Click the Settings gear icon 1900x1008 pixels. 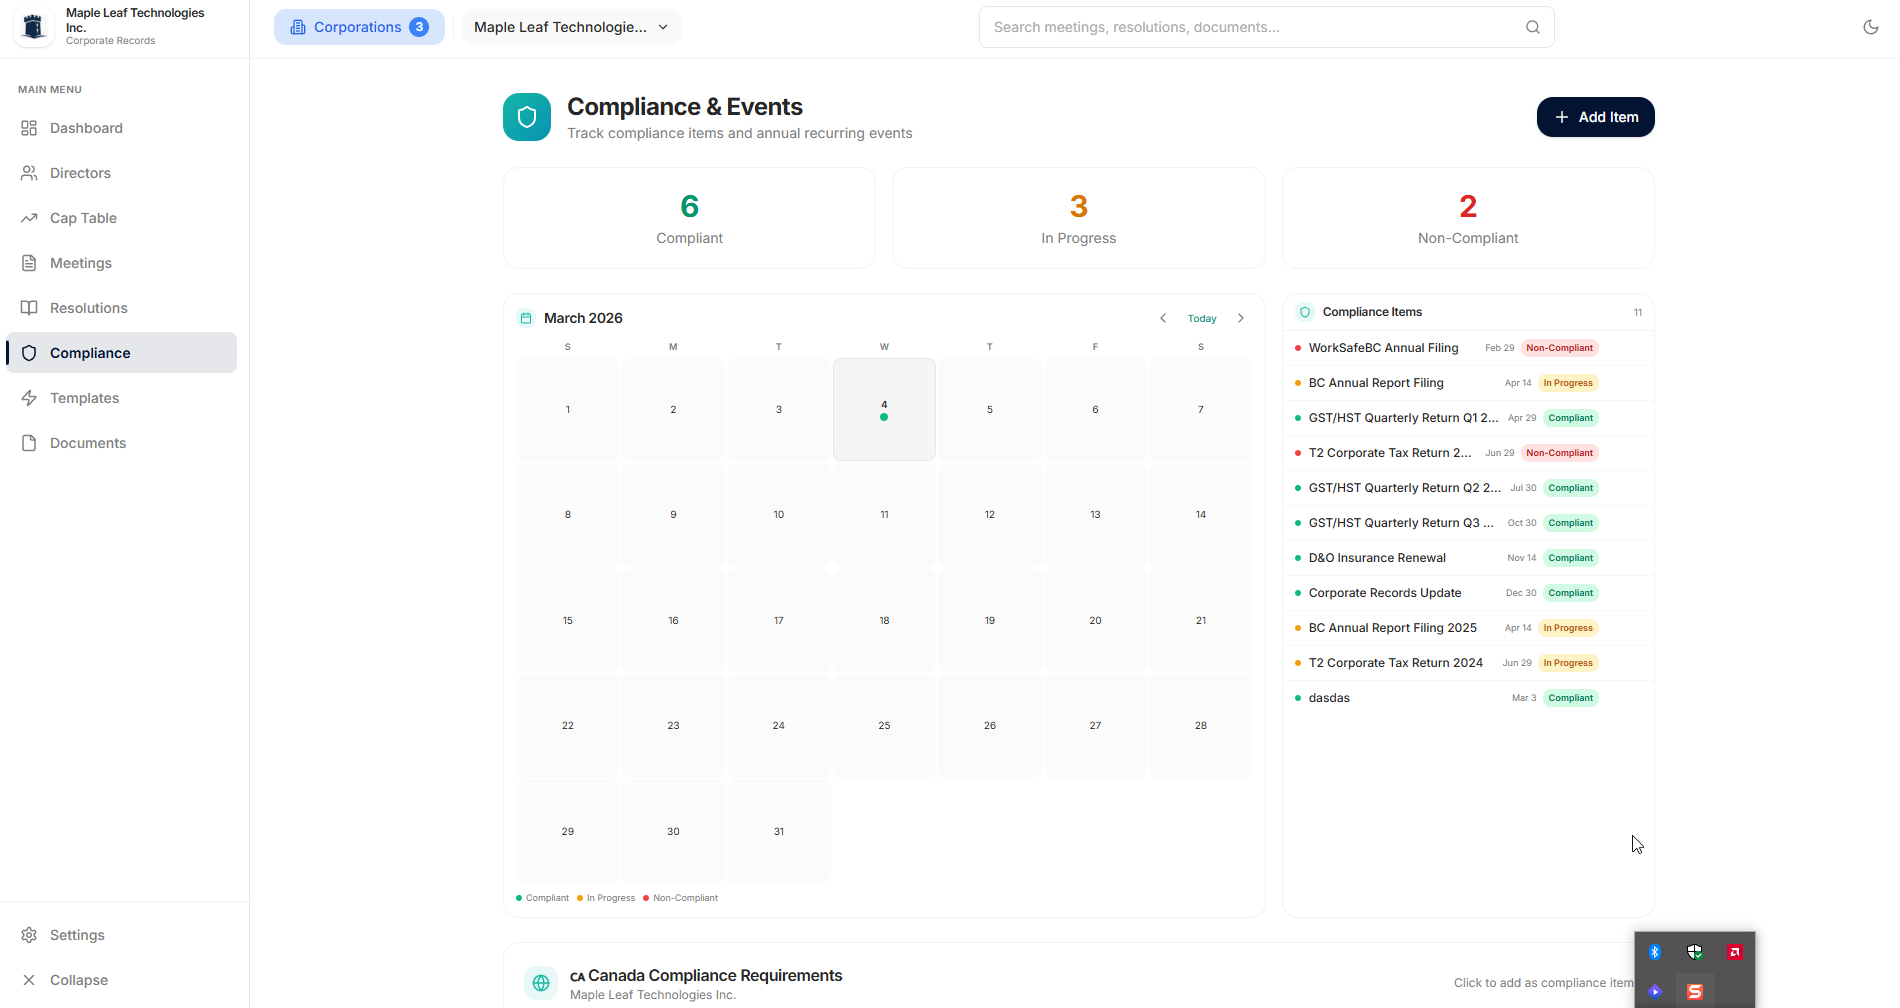point(29,935)
